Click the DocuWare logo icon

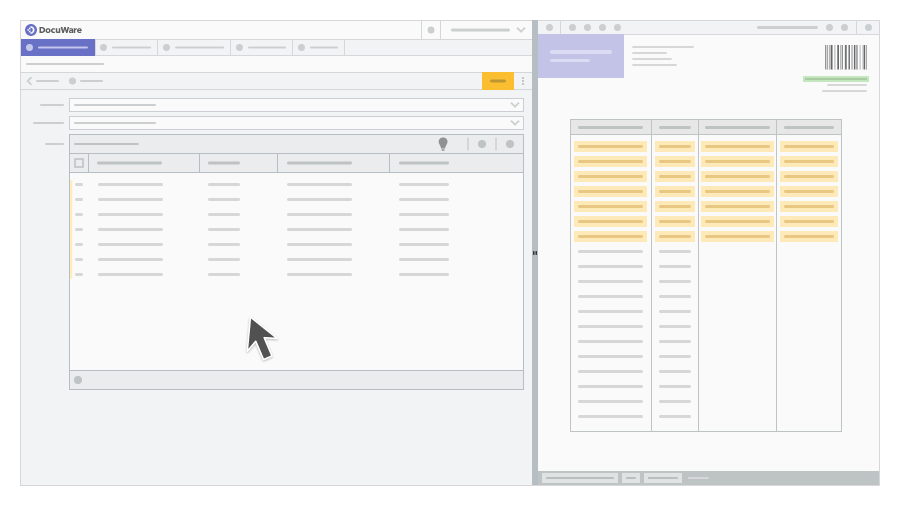pos(31,30)
